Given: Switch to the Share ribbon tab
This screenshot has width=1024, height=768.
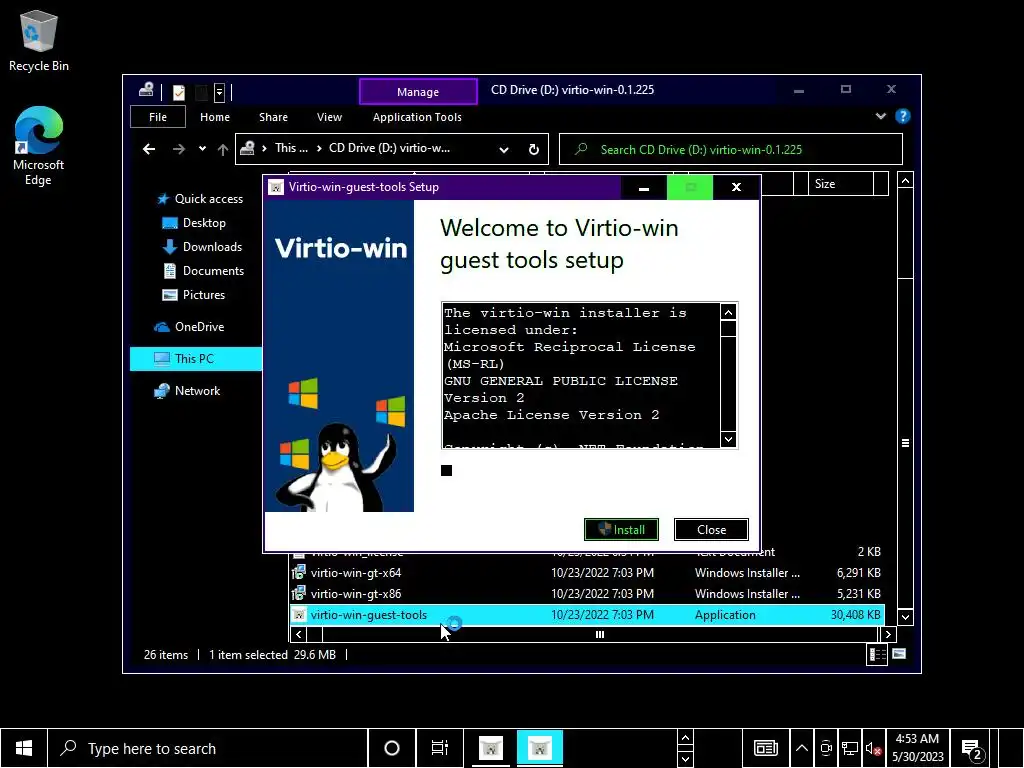Looking at the screenshot, I should 273,117.
